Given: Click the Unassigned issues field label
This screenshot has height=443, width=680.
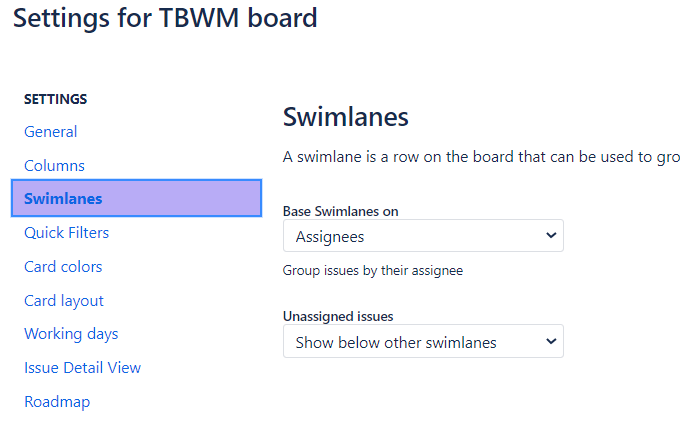Looking at the screenshot, I should (x=338, y=316).
